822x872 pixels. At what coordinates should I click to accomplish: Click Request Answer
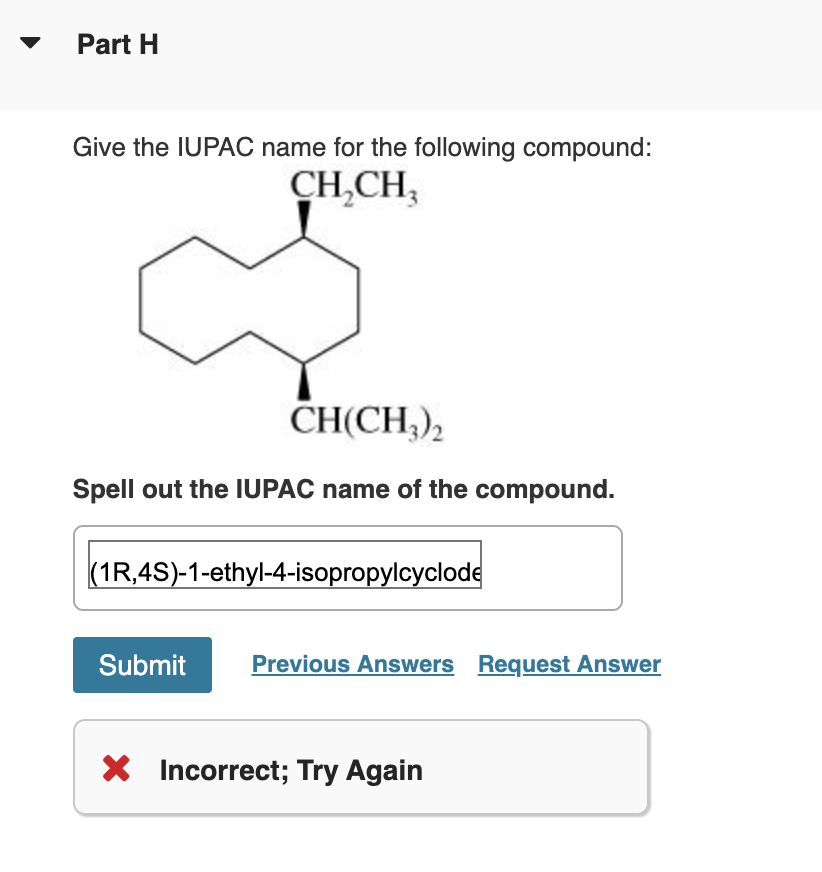pyautogui.click(x=569, y=664)
